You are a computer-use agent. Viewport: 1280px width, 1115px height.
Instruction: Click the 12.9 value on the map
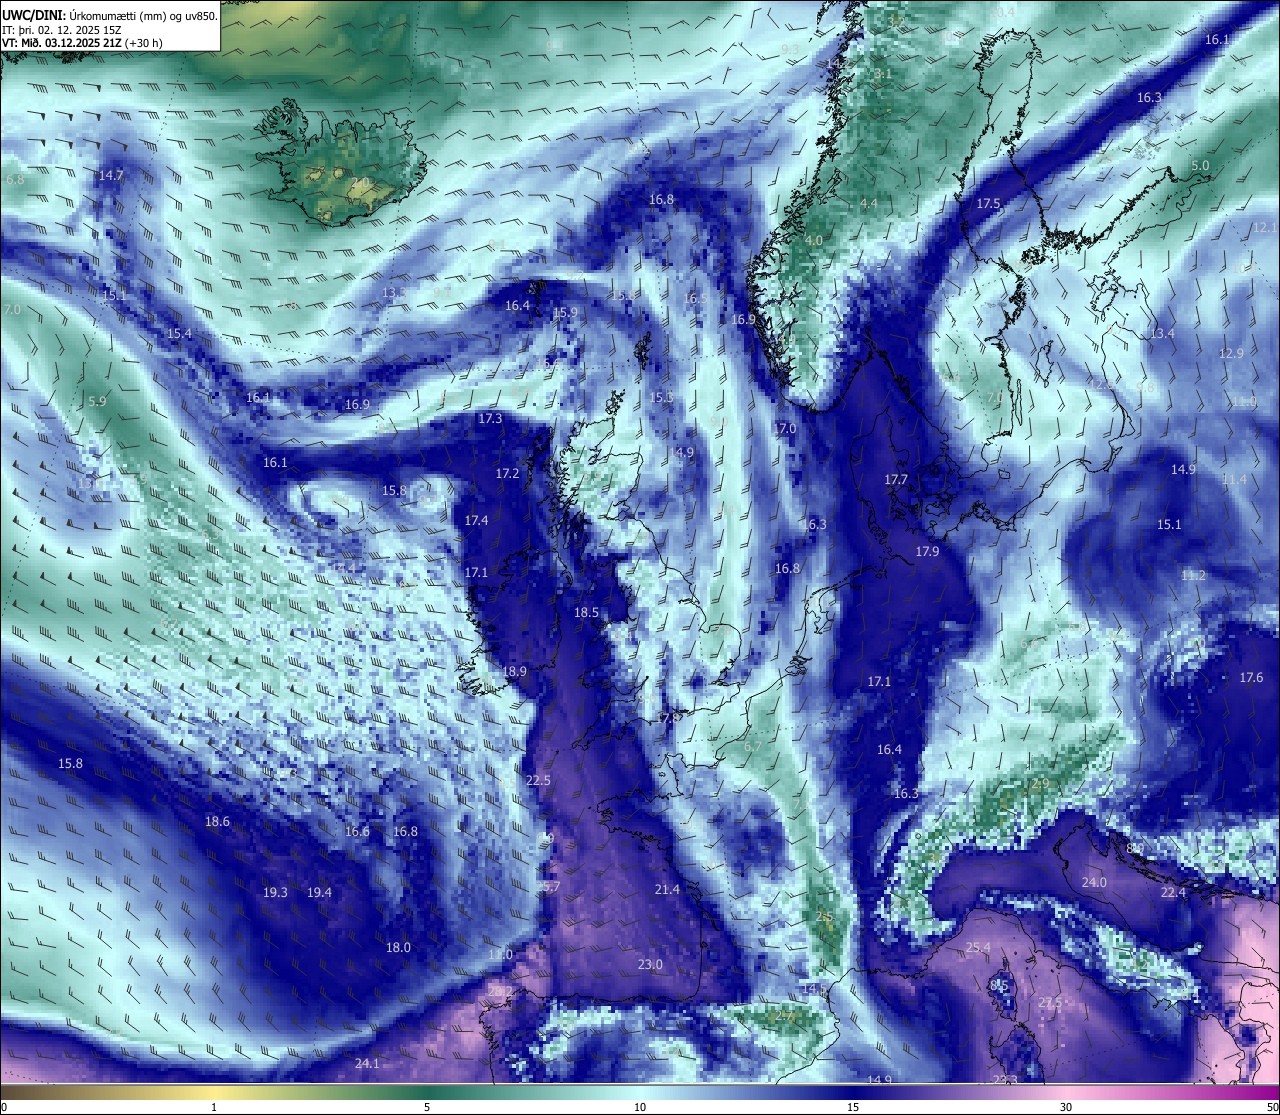point(1231,353)
